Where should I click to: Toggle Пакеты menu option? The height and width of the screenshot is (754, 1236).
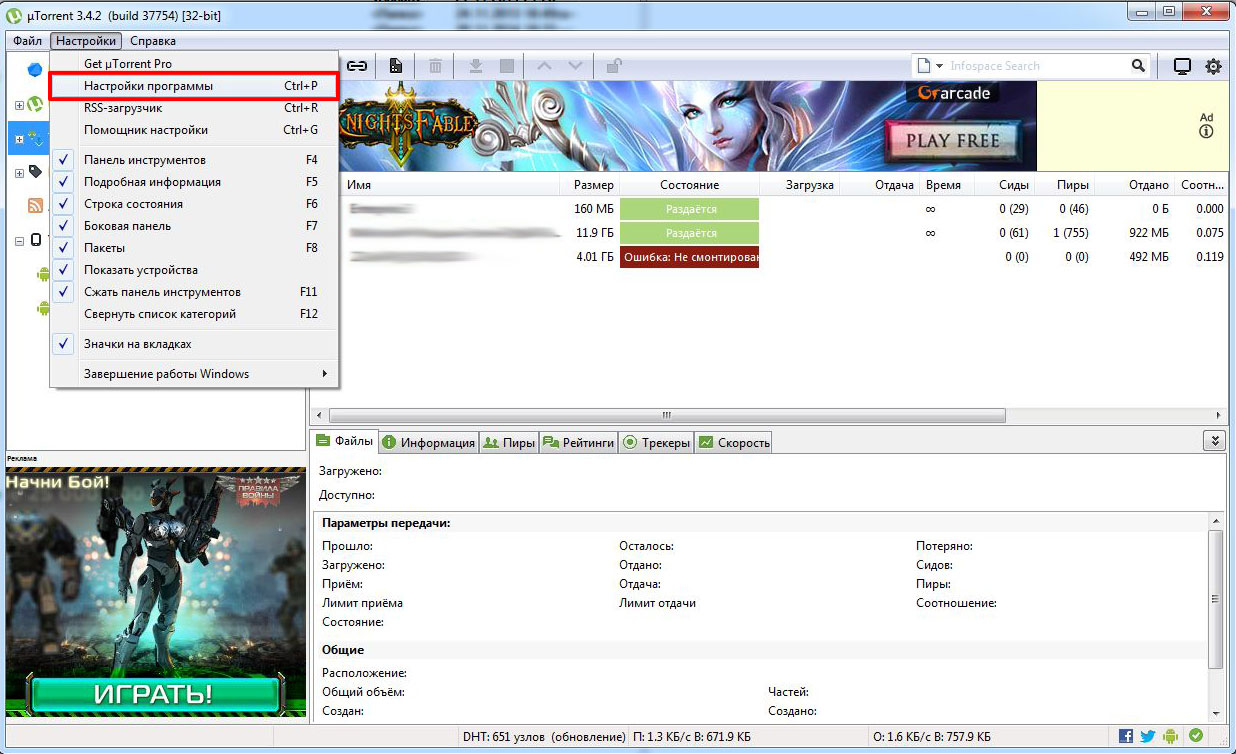tap(194, 248)
